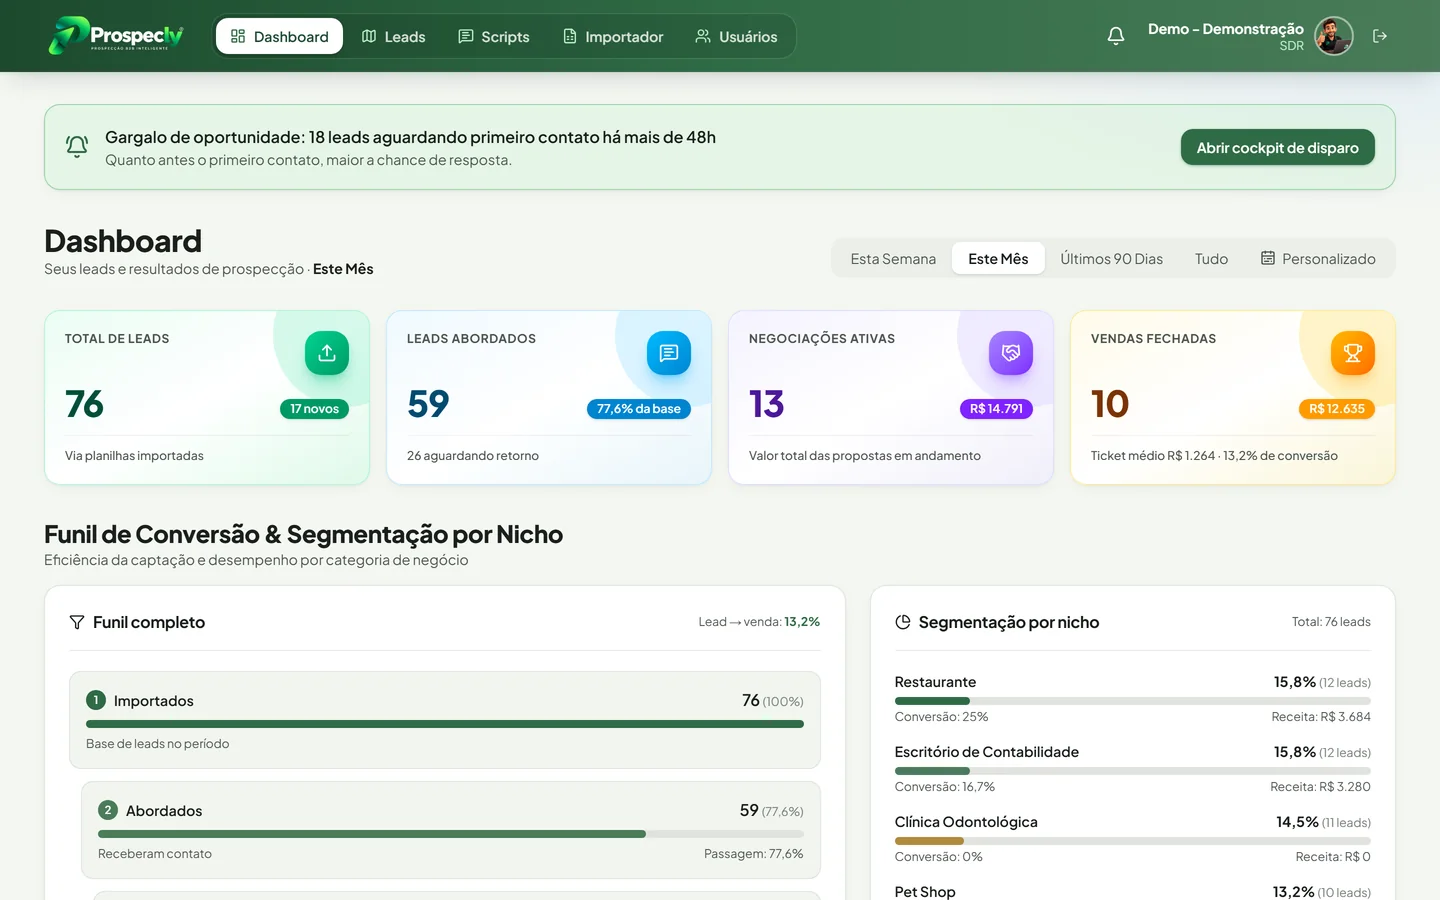Open the Scripts nav tab
The image size is (1440, 900).
tap(494, 36)
